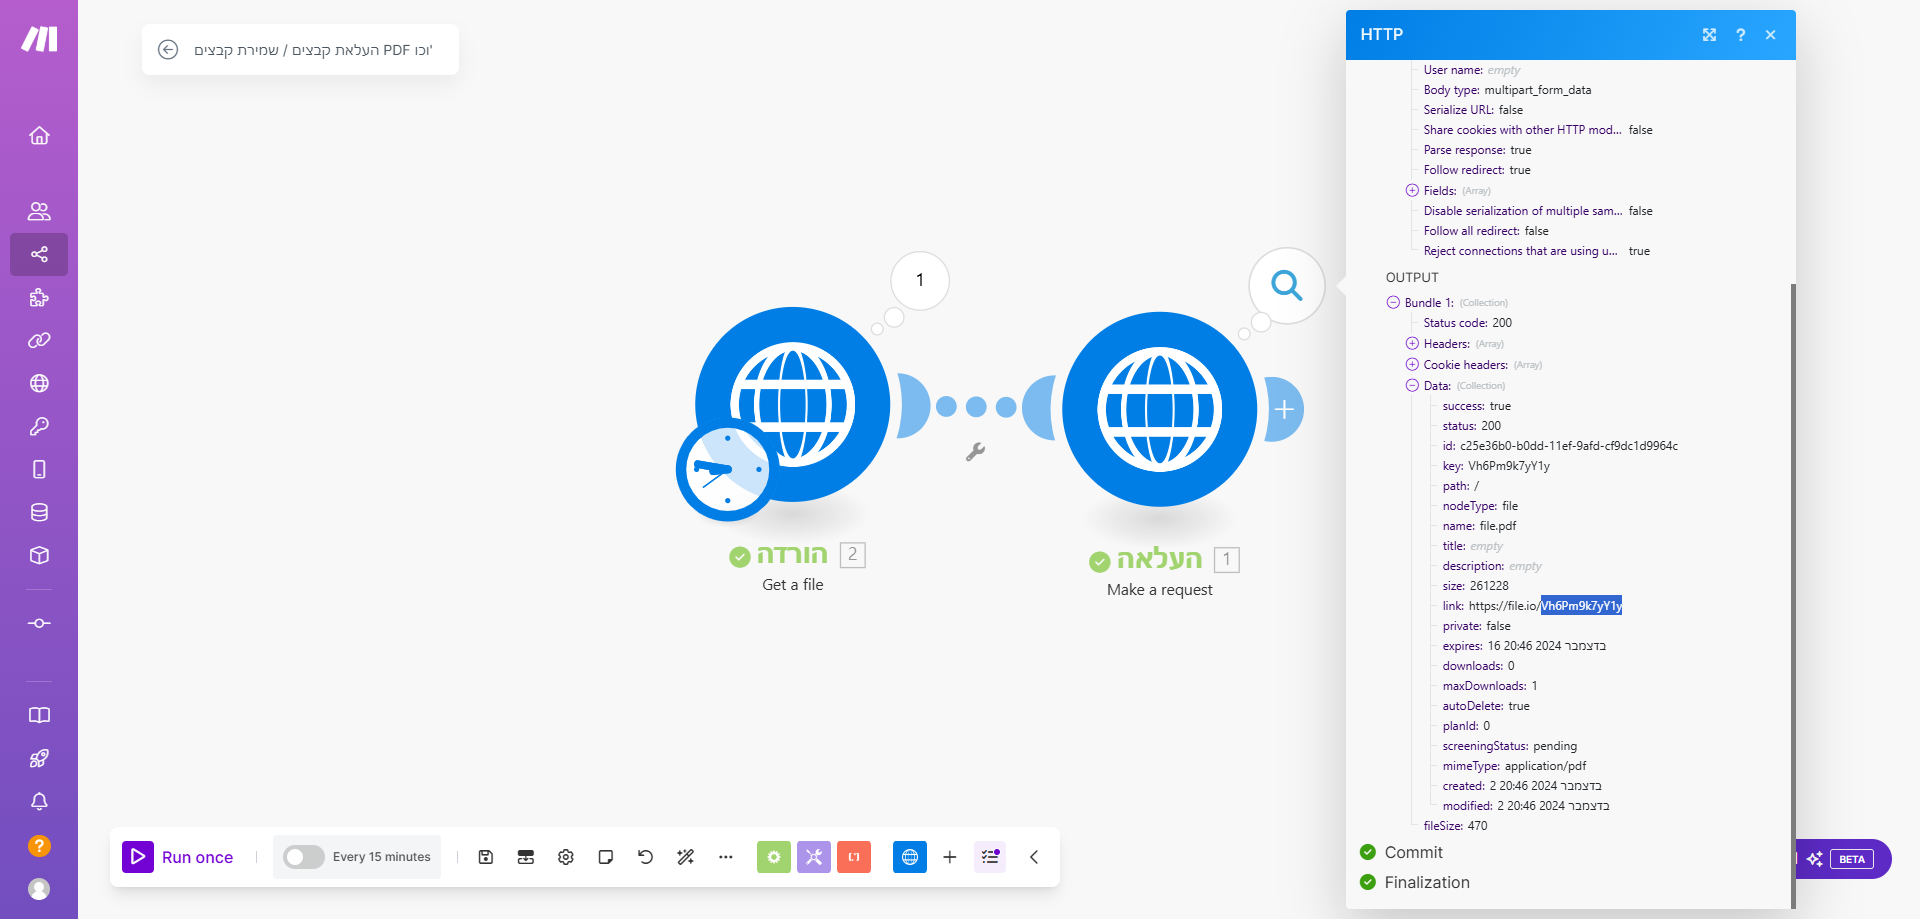Click the wrench icon between modules

[975, 452]
